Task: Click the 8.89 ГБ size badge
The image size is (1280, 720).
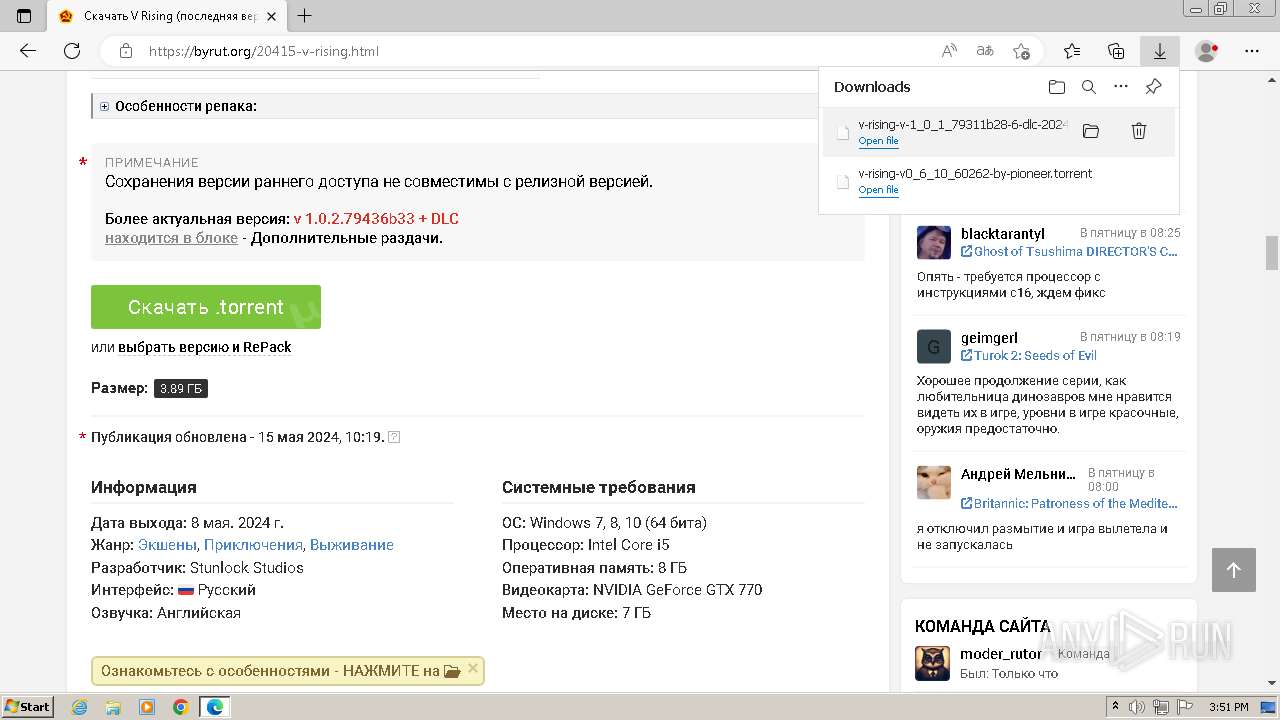Action: (x=181, y=388)
